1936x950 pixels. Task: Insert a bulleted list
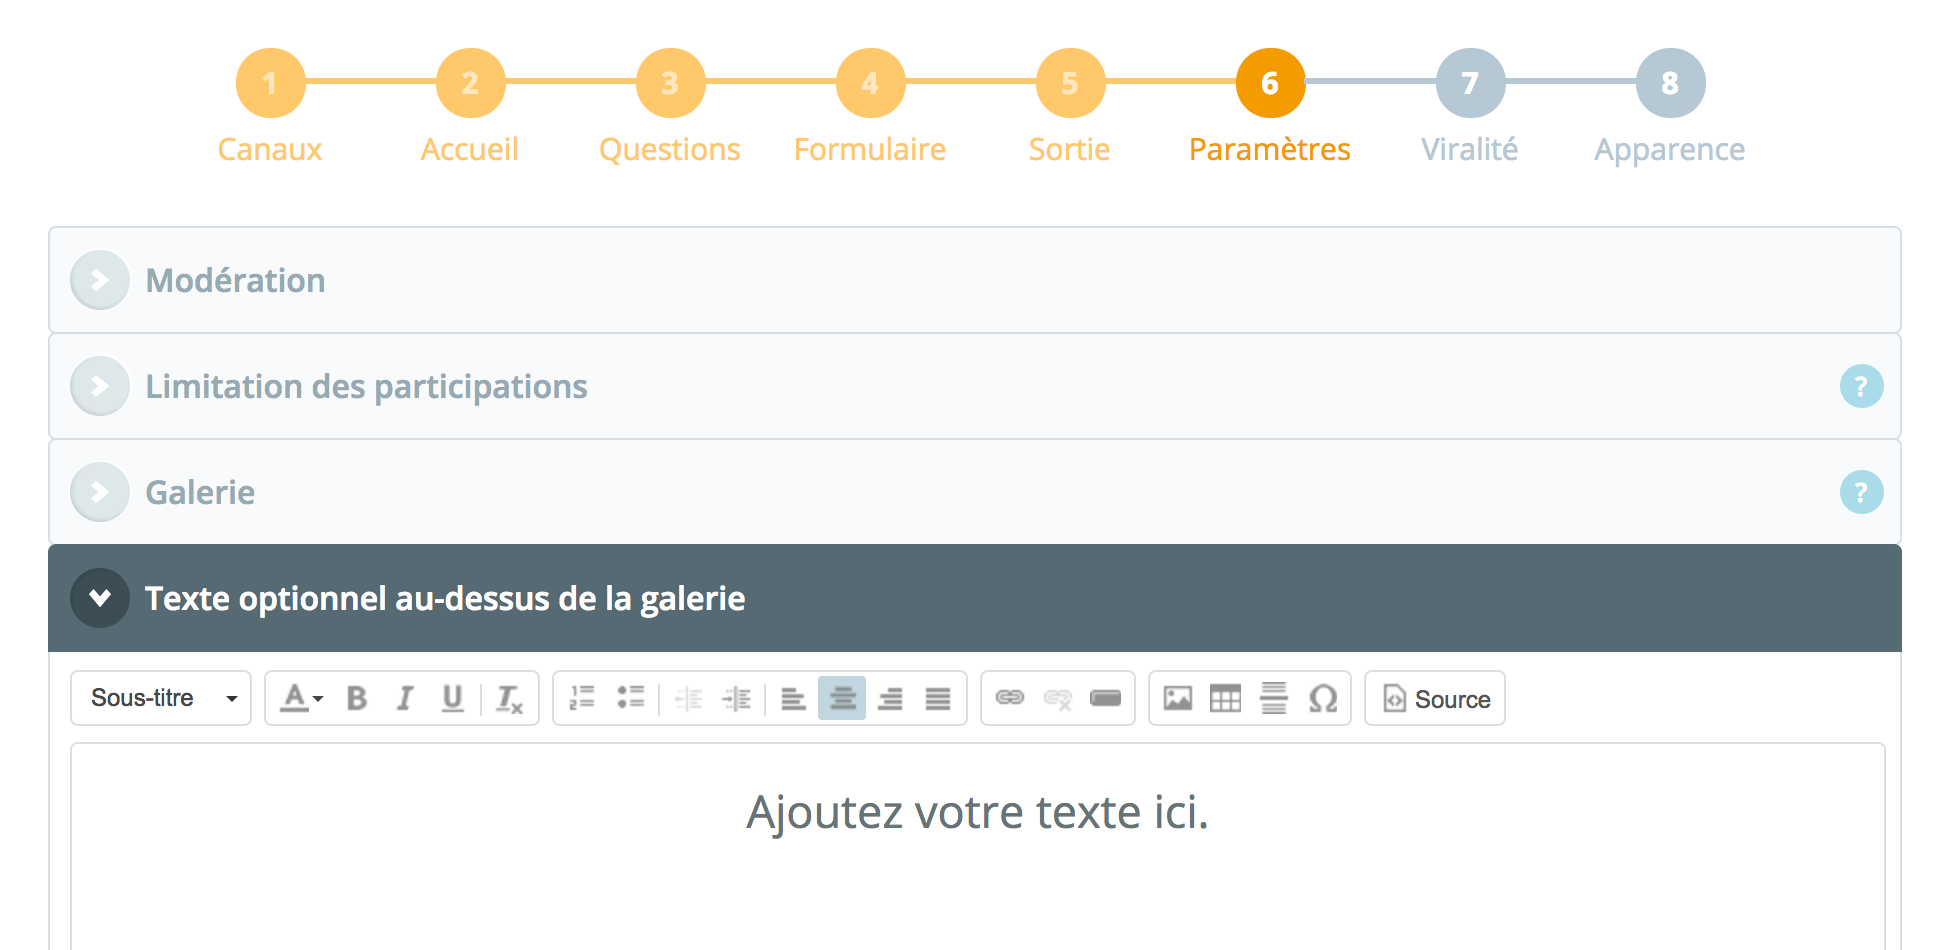[x=630, y=698]
